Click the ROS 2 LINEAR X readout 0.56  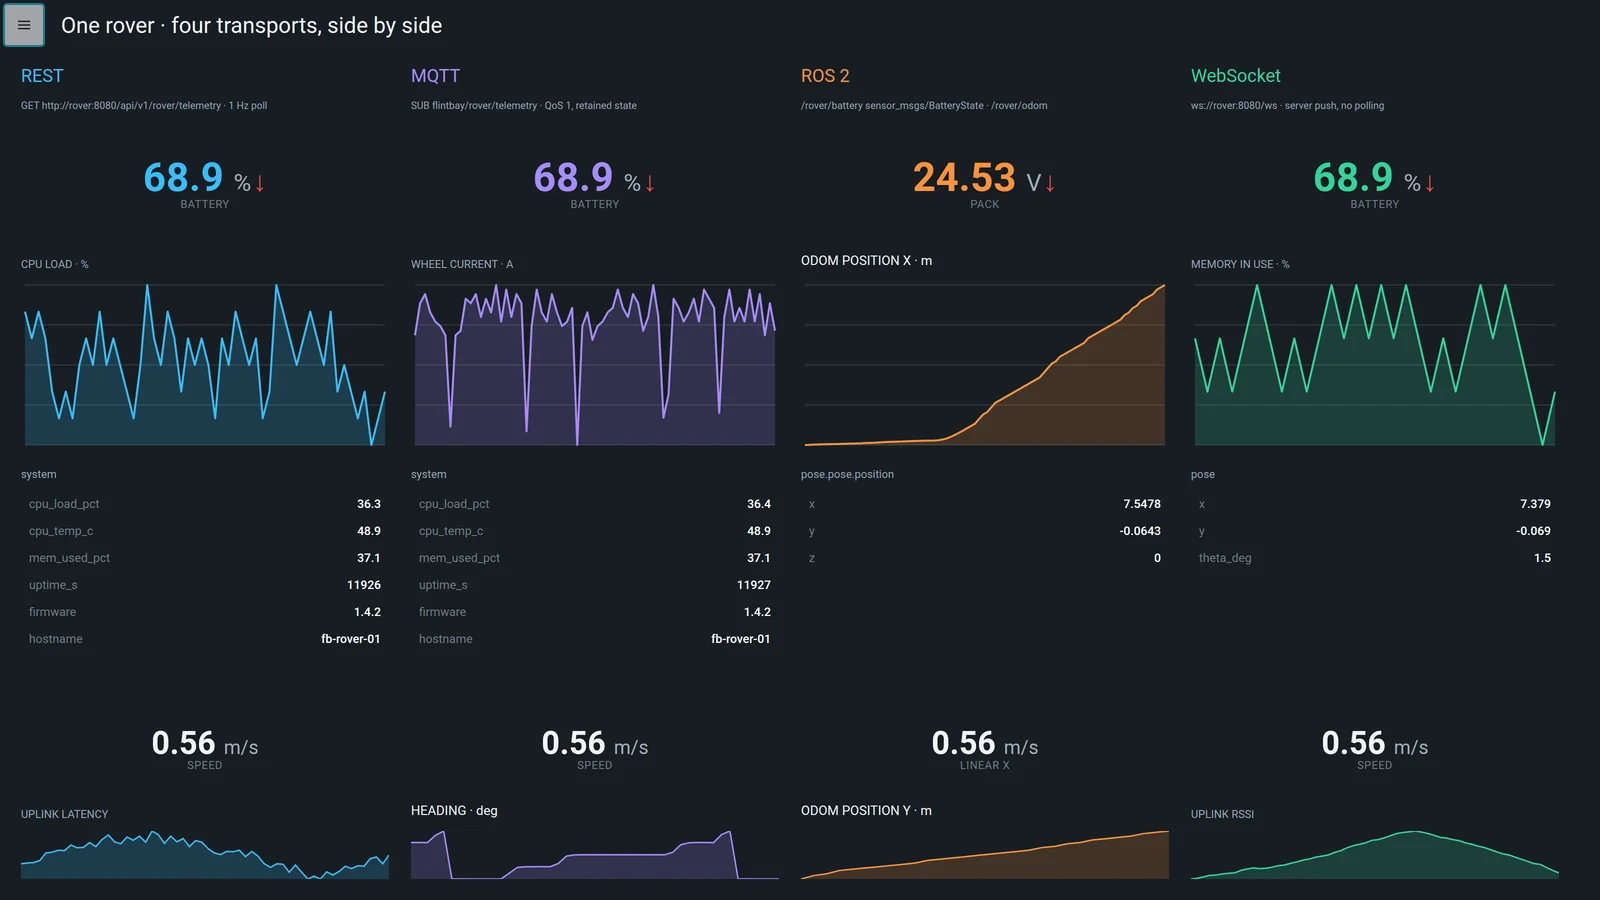coord(985,744)
